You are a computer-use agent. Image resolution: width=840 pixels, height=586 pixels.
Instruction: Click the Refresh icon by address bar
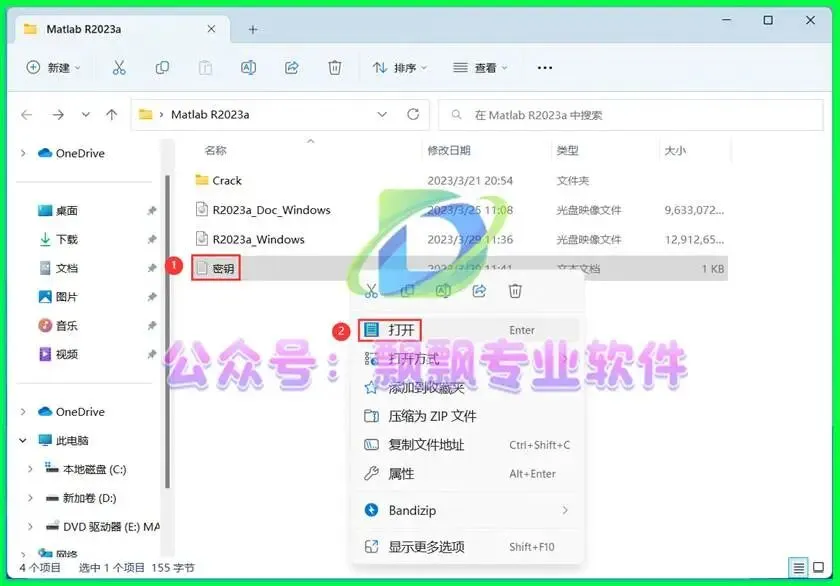tap(413, 114)
